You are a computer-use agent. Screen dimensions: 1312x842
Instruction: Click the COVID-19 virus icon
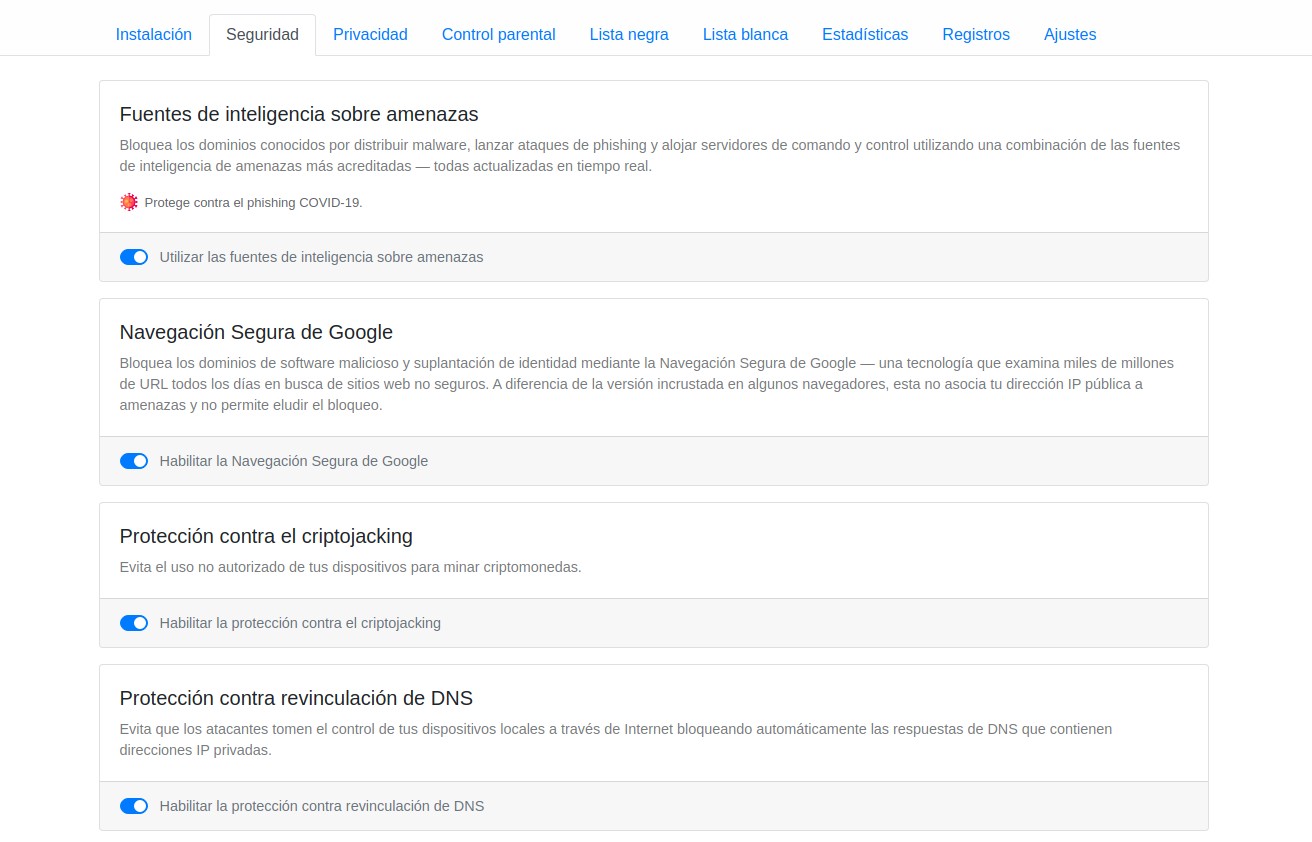point(129,202)
